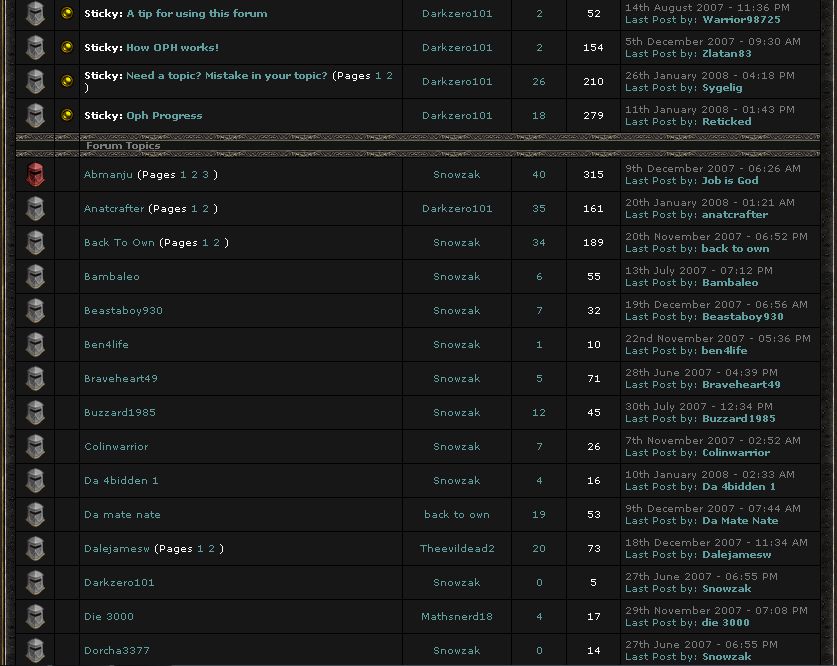View last poster Job is God
This screenshot has height=666, width=837.
730,181
